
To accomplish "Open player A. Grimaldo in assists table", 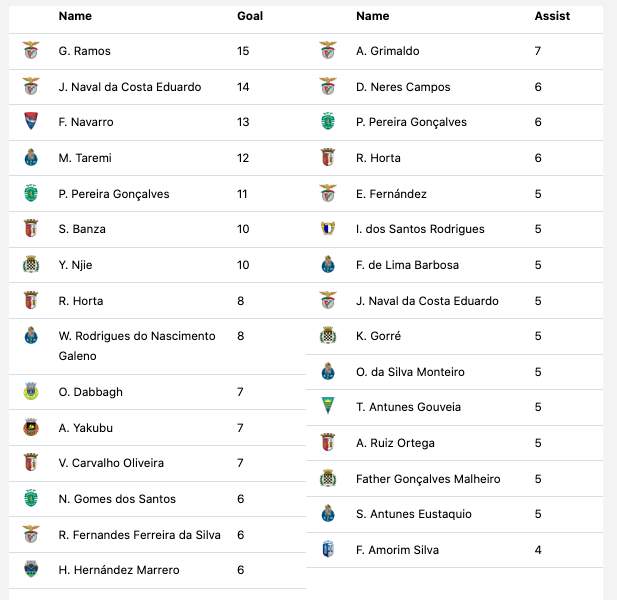I will coord(388,51).
